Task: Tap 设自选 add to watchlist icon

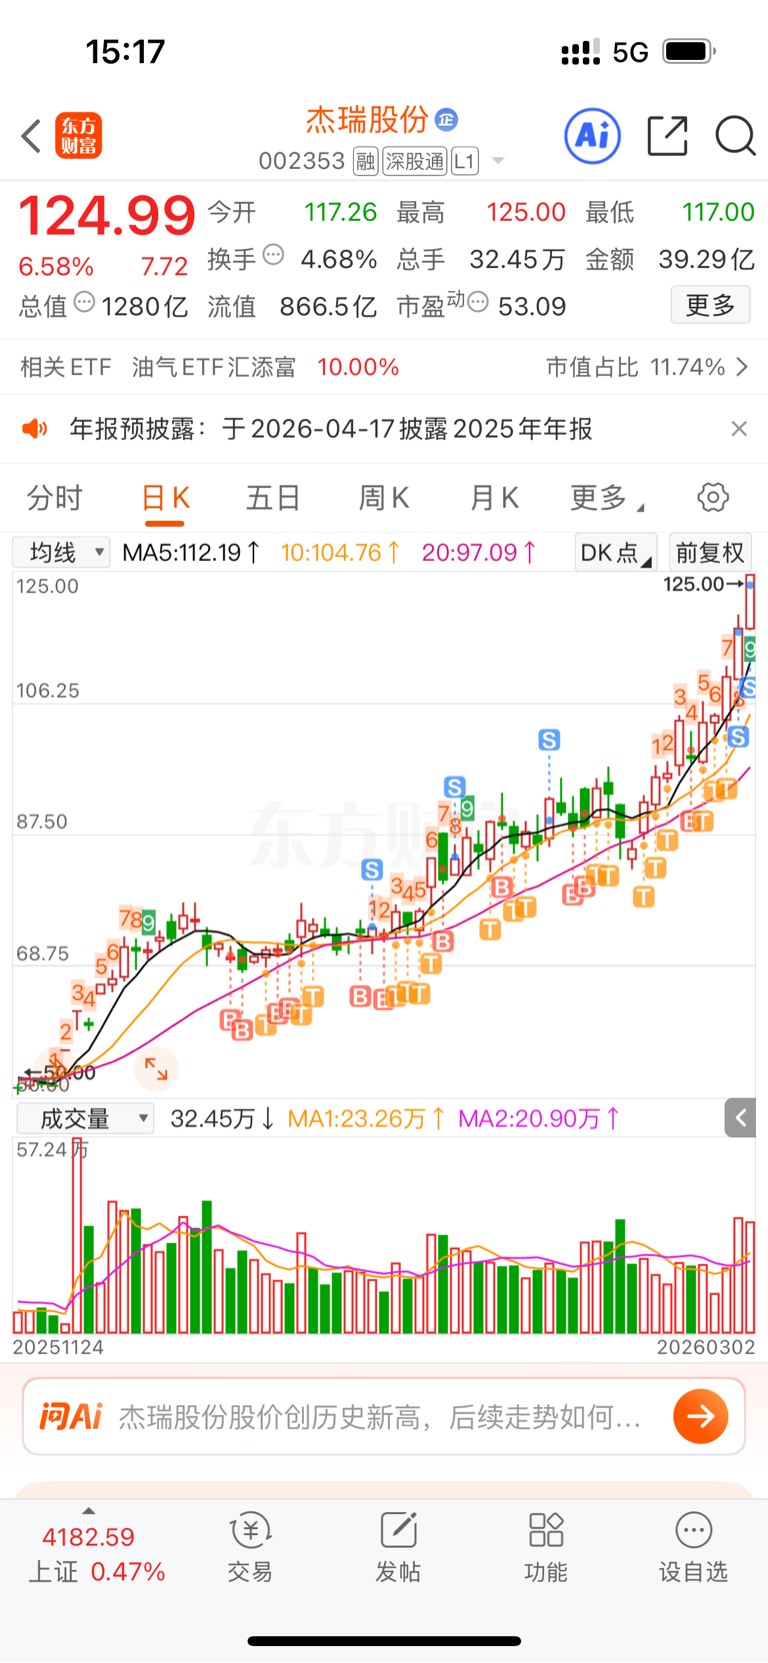Action: point(693,1548)
